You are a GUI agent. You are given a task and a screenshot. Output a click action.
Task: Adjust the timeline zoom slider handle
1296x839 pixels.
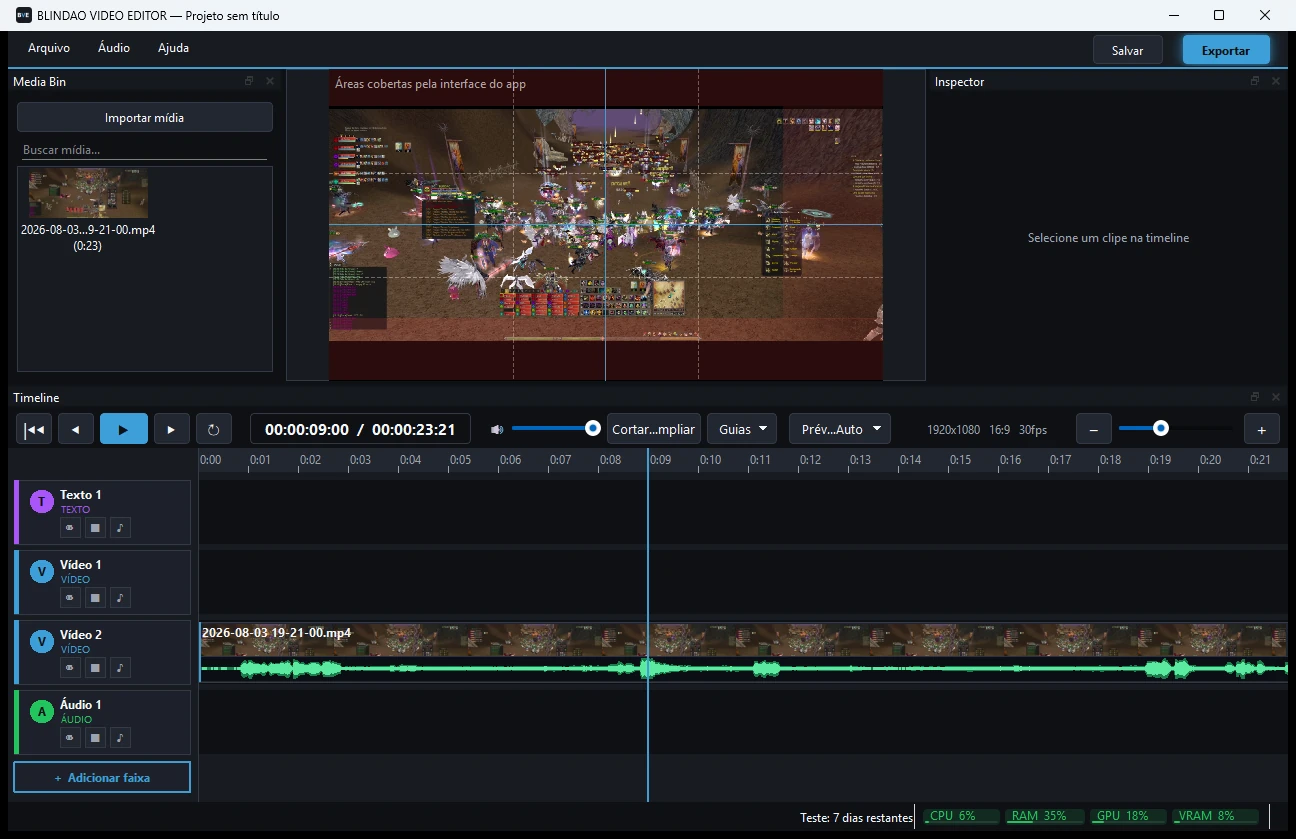pyautogui.click(x=1160, y=428)
